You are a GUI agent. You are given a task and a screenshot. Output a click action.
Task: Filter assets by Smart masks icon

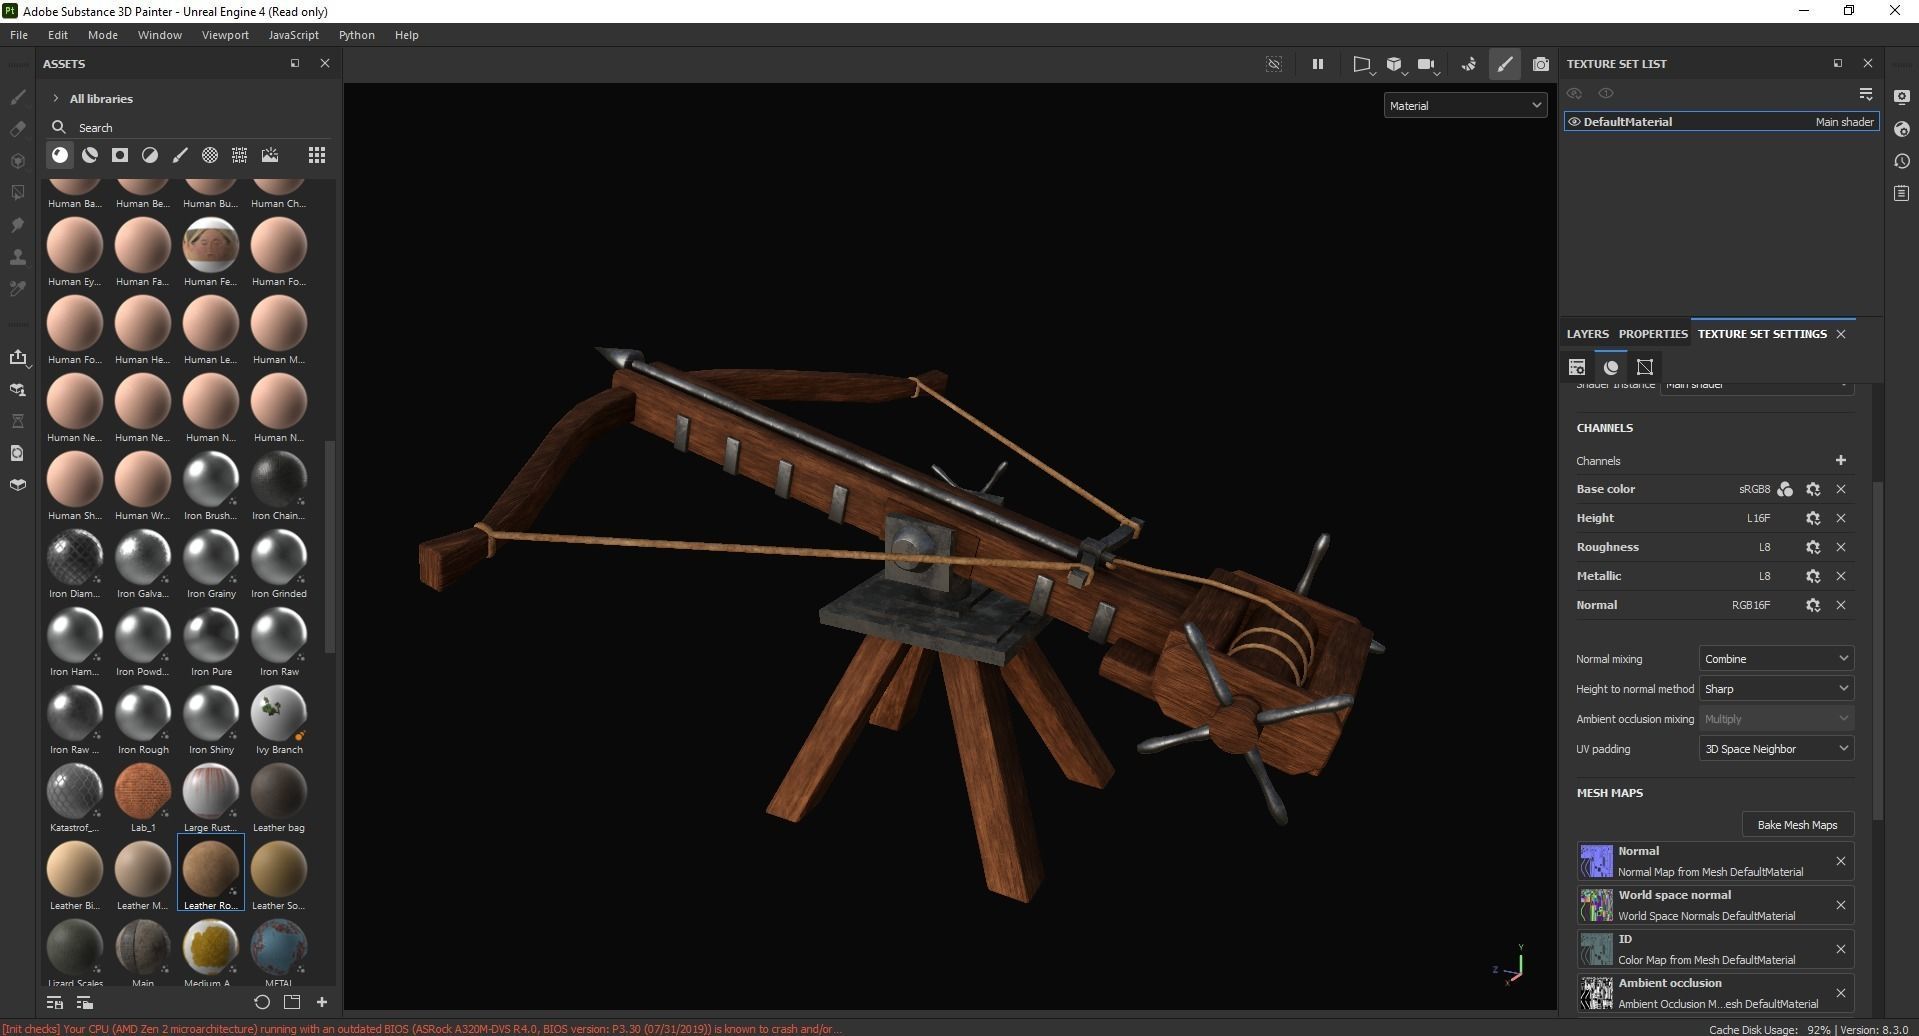(x=120, y=155)
